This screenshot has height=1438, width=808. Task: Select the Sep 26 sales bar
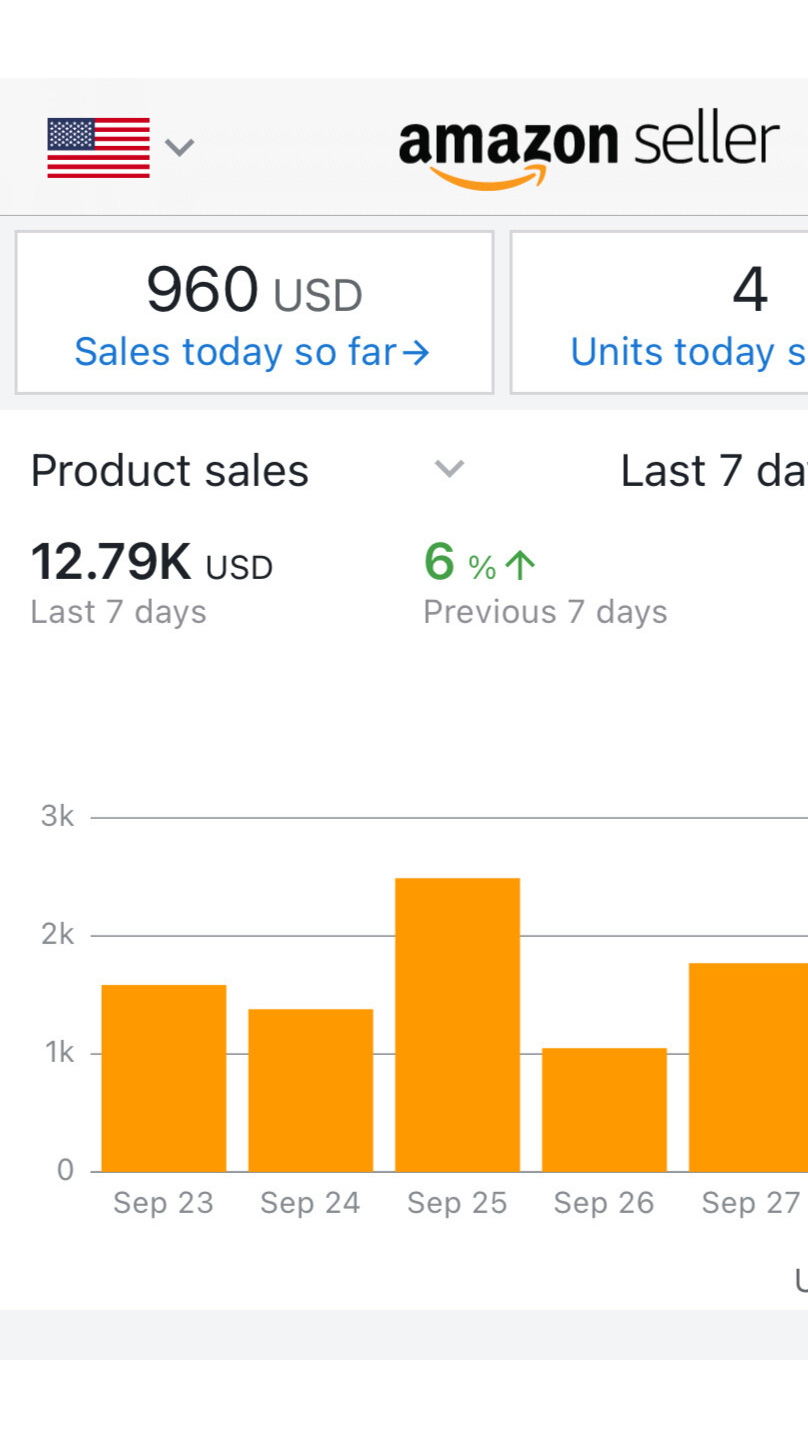(x=604, y=1109)
